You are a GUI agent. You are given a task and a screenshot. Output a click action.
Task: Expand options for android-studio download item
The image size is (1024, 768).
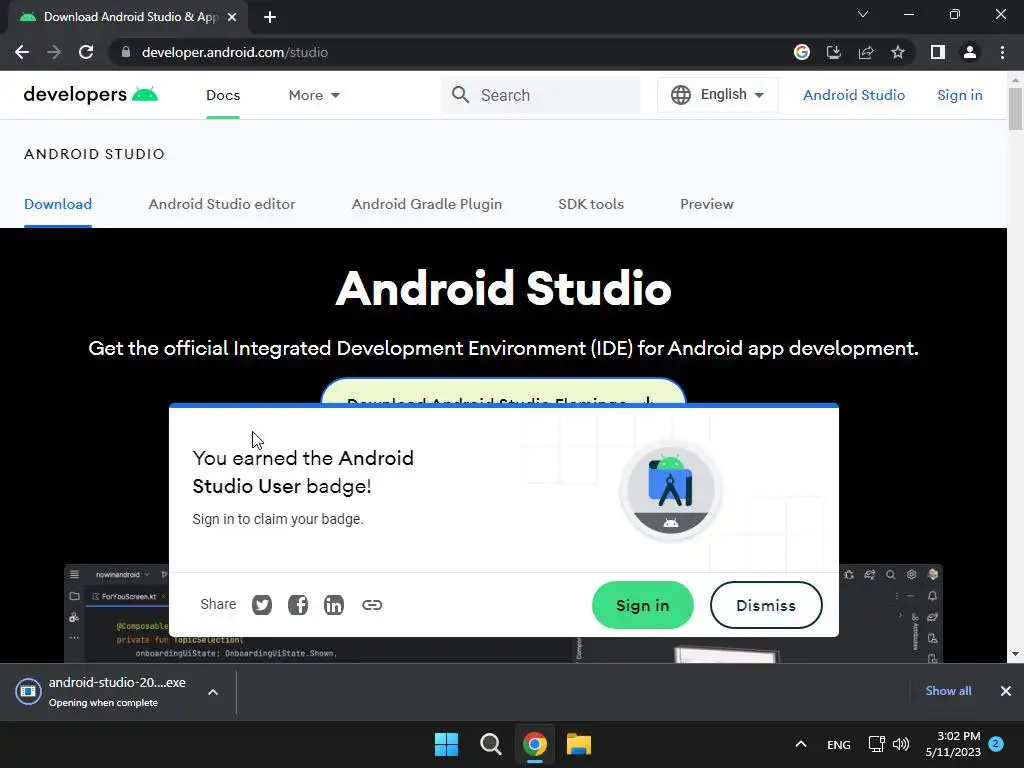(213, 692)
